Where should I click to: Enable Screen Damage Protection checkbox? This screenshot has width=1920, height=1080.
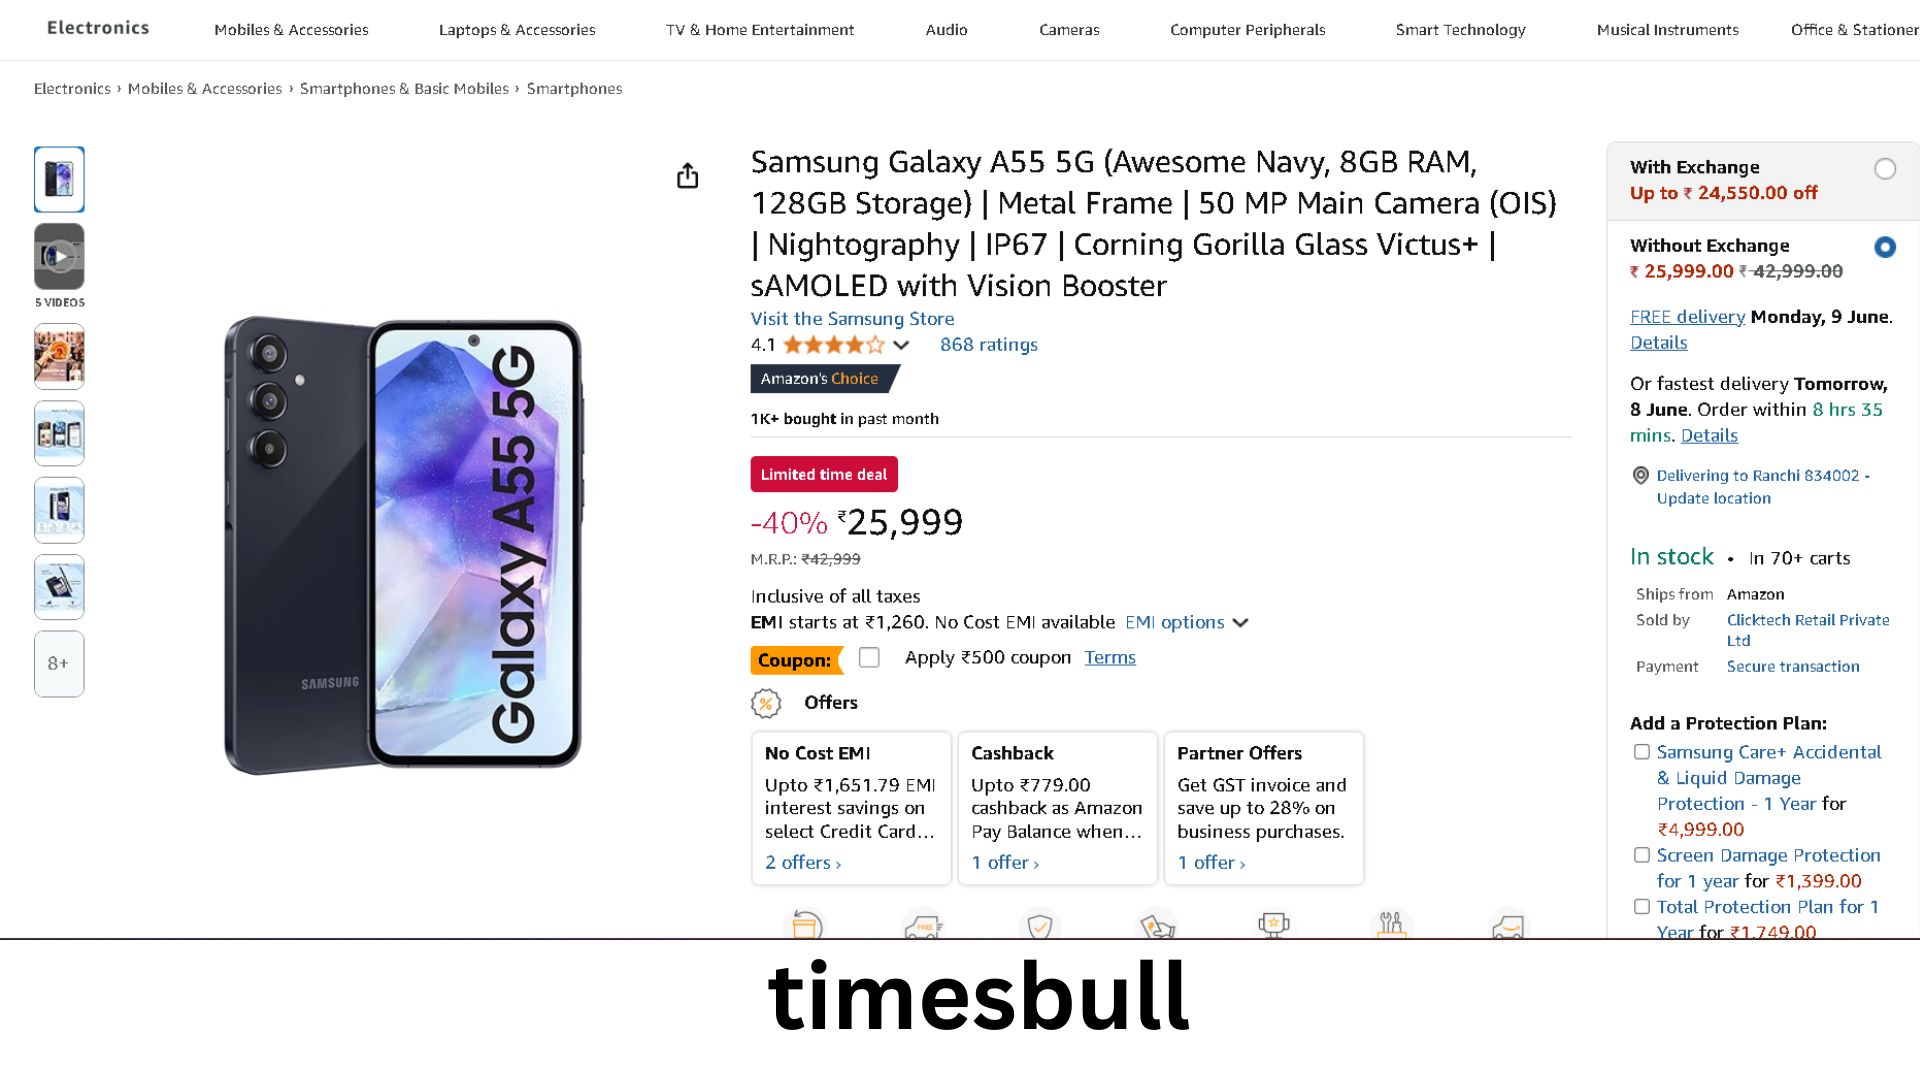[1641, 855]
